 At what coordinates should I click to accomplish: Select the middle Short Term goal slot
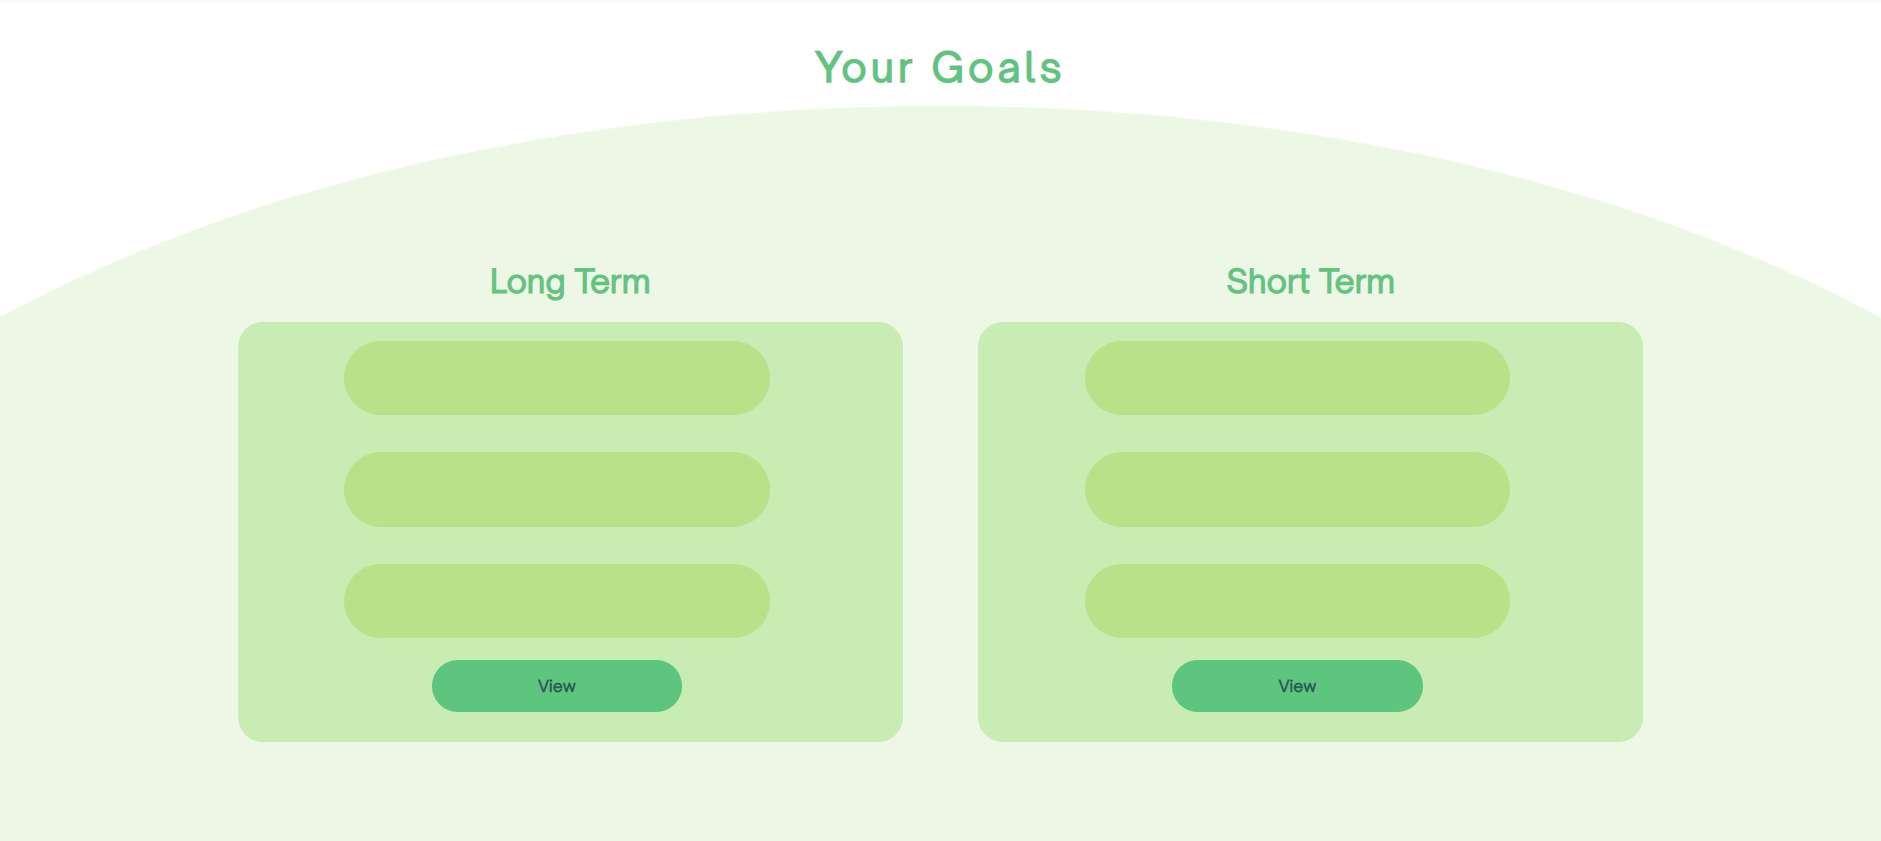point(1297,489)
